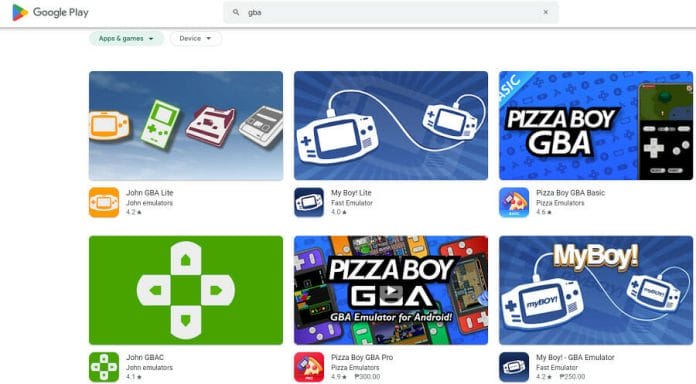Click Pizza Emulators under Pizza Boy GBA Pro
The image size is (696, 384).
click(x=355, y=368)
